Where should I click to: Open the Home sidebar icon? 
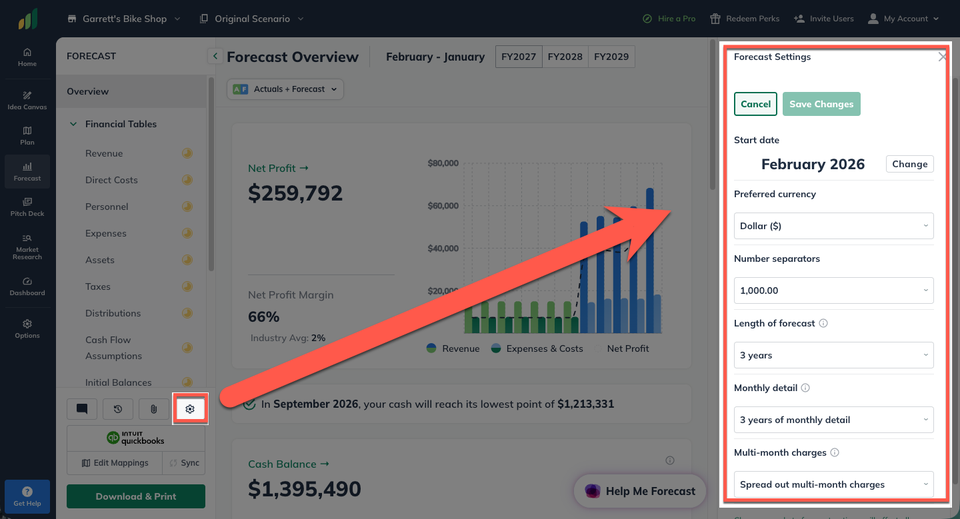click(x=27, y=57)
